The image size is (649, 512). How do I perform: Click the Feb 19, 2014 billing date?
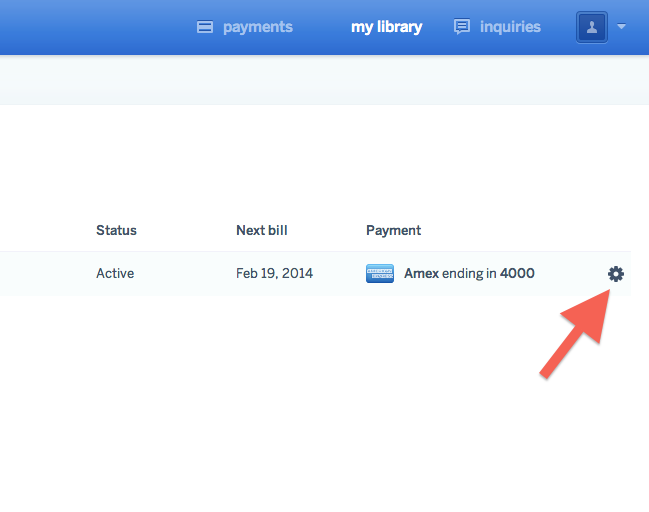click(x=274, y=273)
